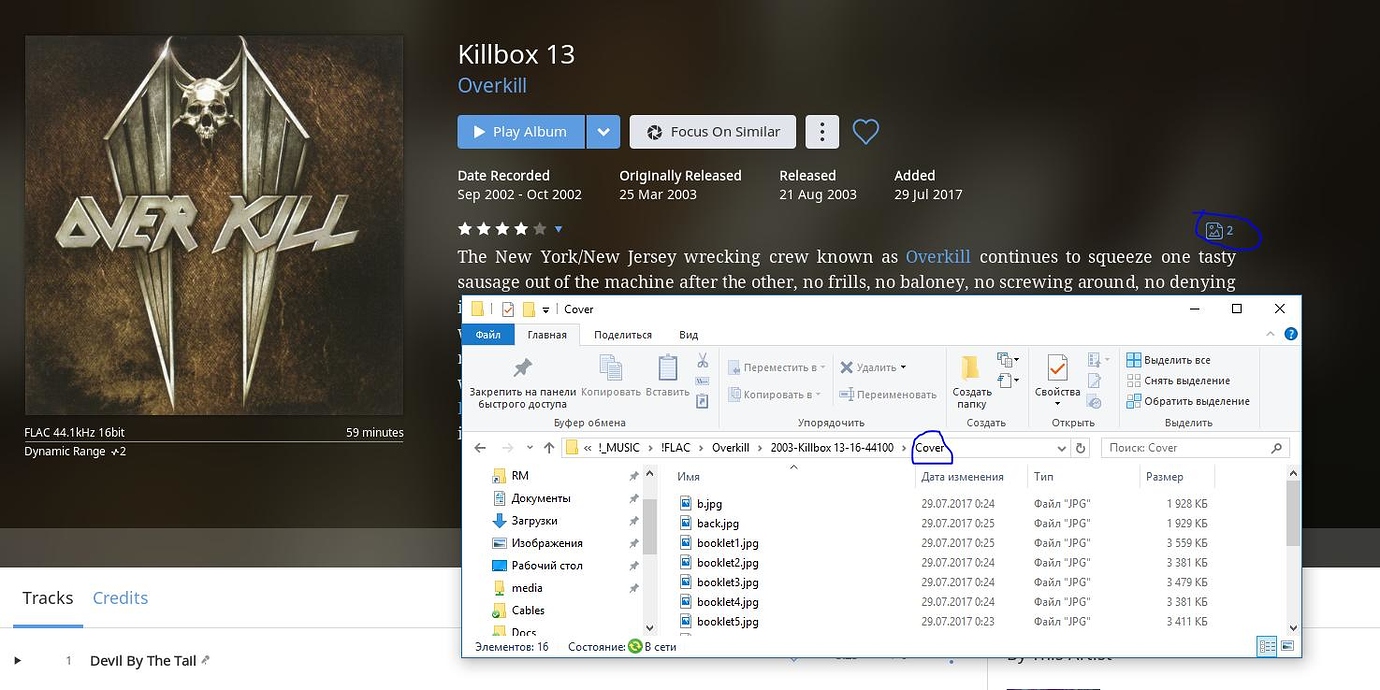The width and height of the screenshot is (1380, 690).
Task: Open Вид ribbon tab in Explorer
Action: coord(689,335)
